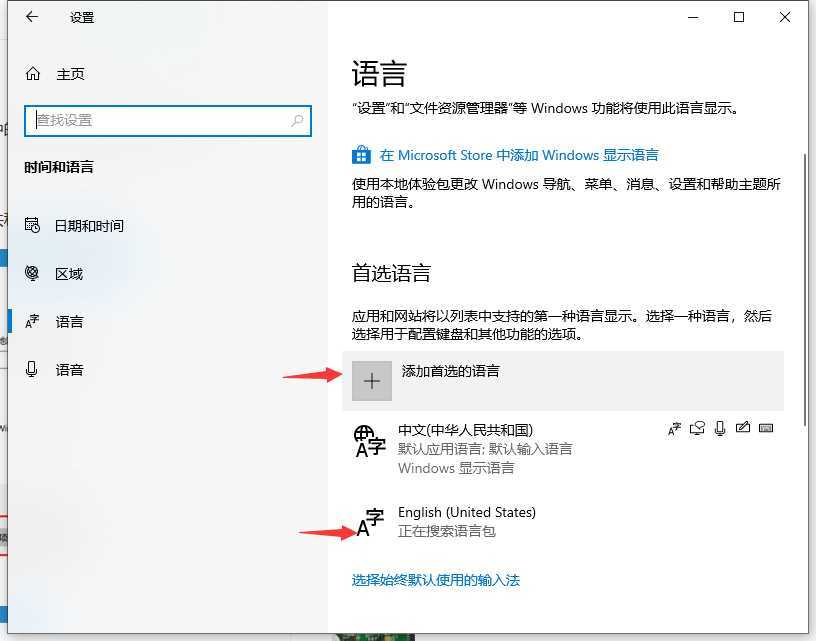
Task: Click speech recognition microphone icon for Chinese
Action: [x=720, y=429]
